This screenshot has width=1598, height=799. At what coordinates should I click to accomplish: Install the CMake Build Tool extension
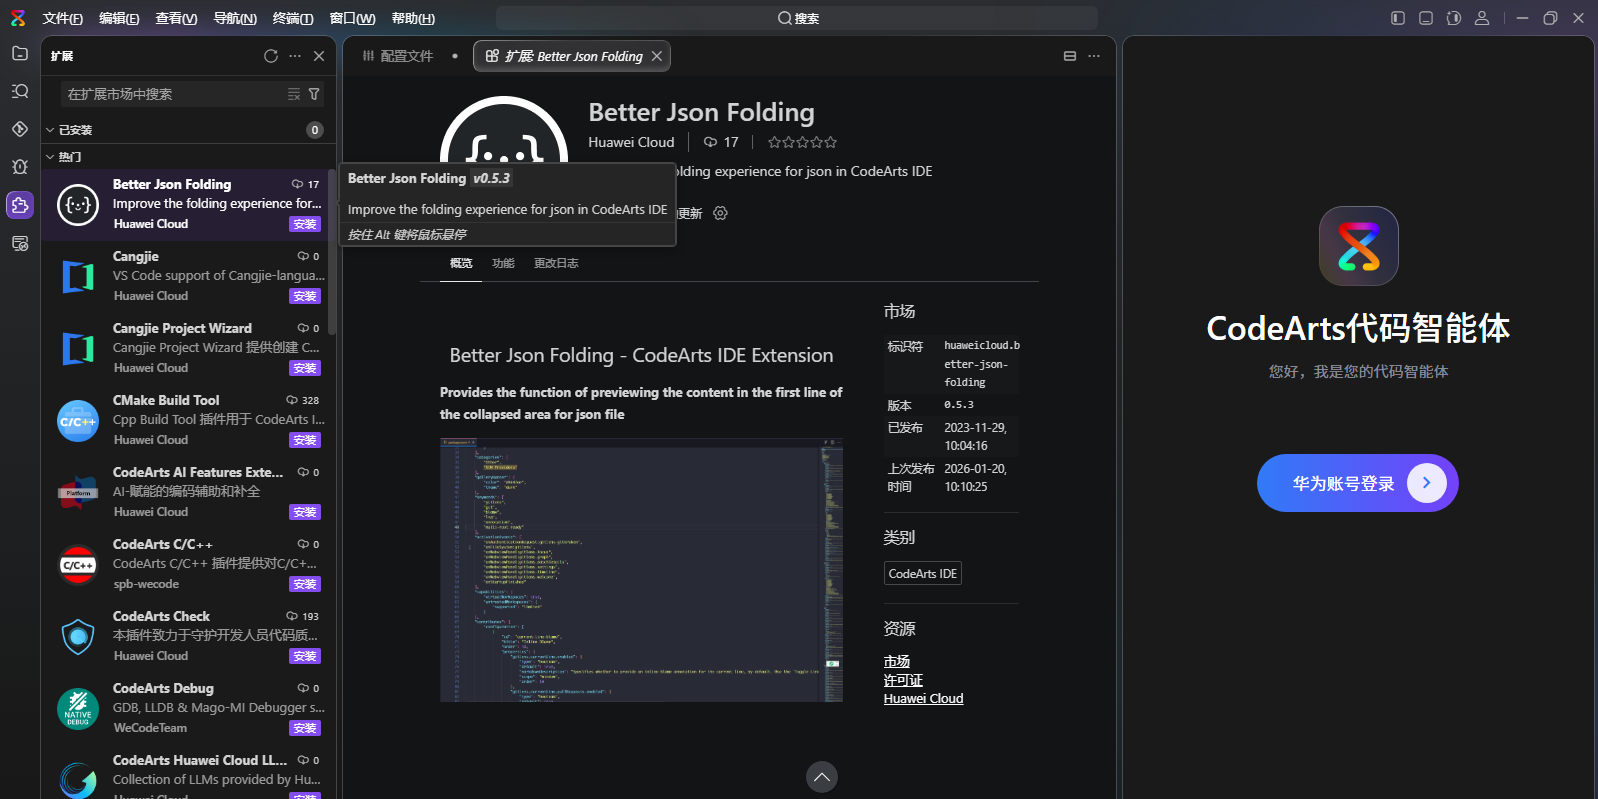pyautogui.click(x=305, y=440)
